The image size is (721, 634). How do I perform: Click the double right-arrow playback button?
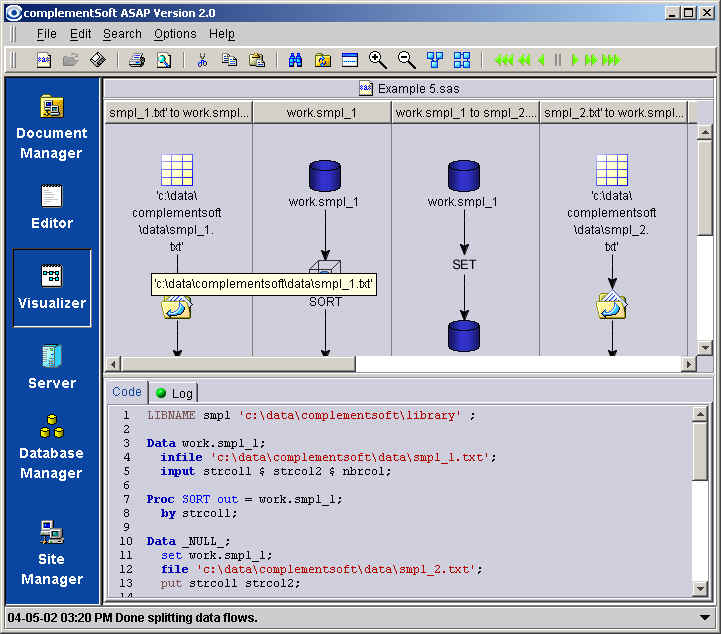(x=590, y=60)
